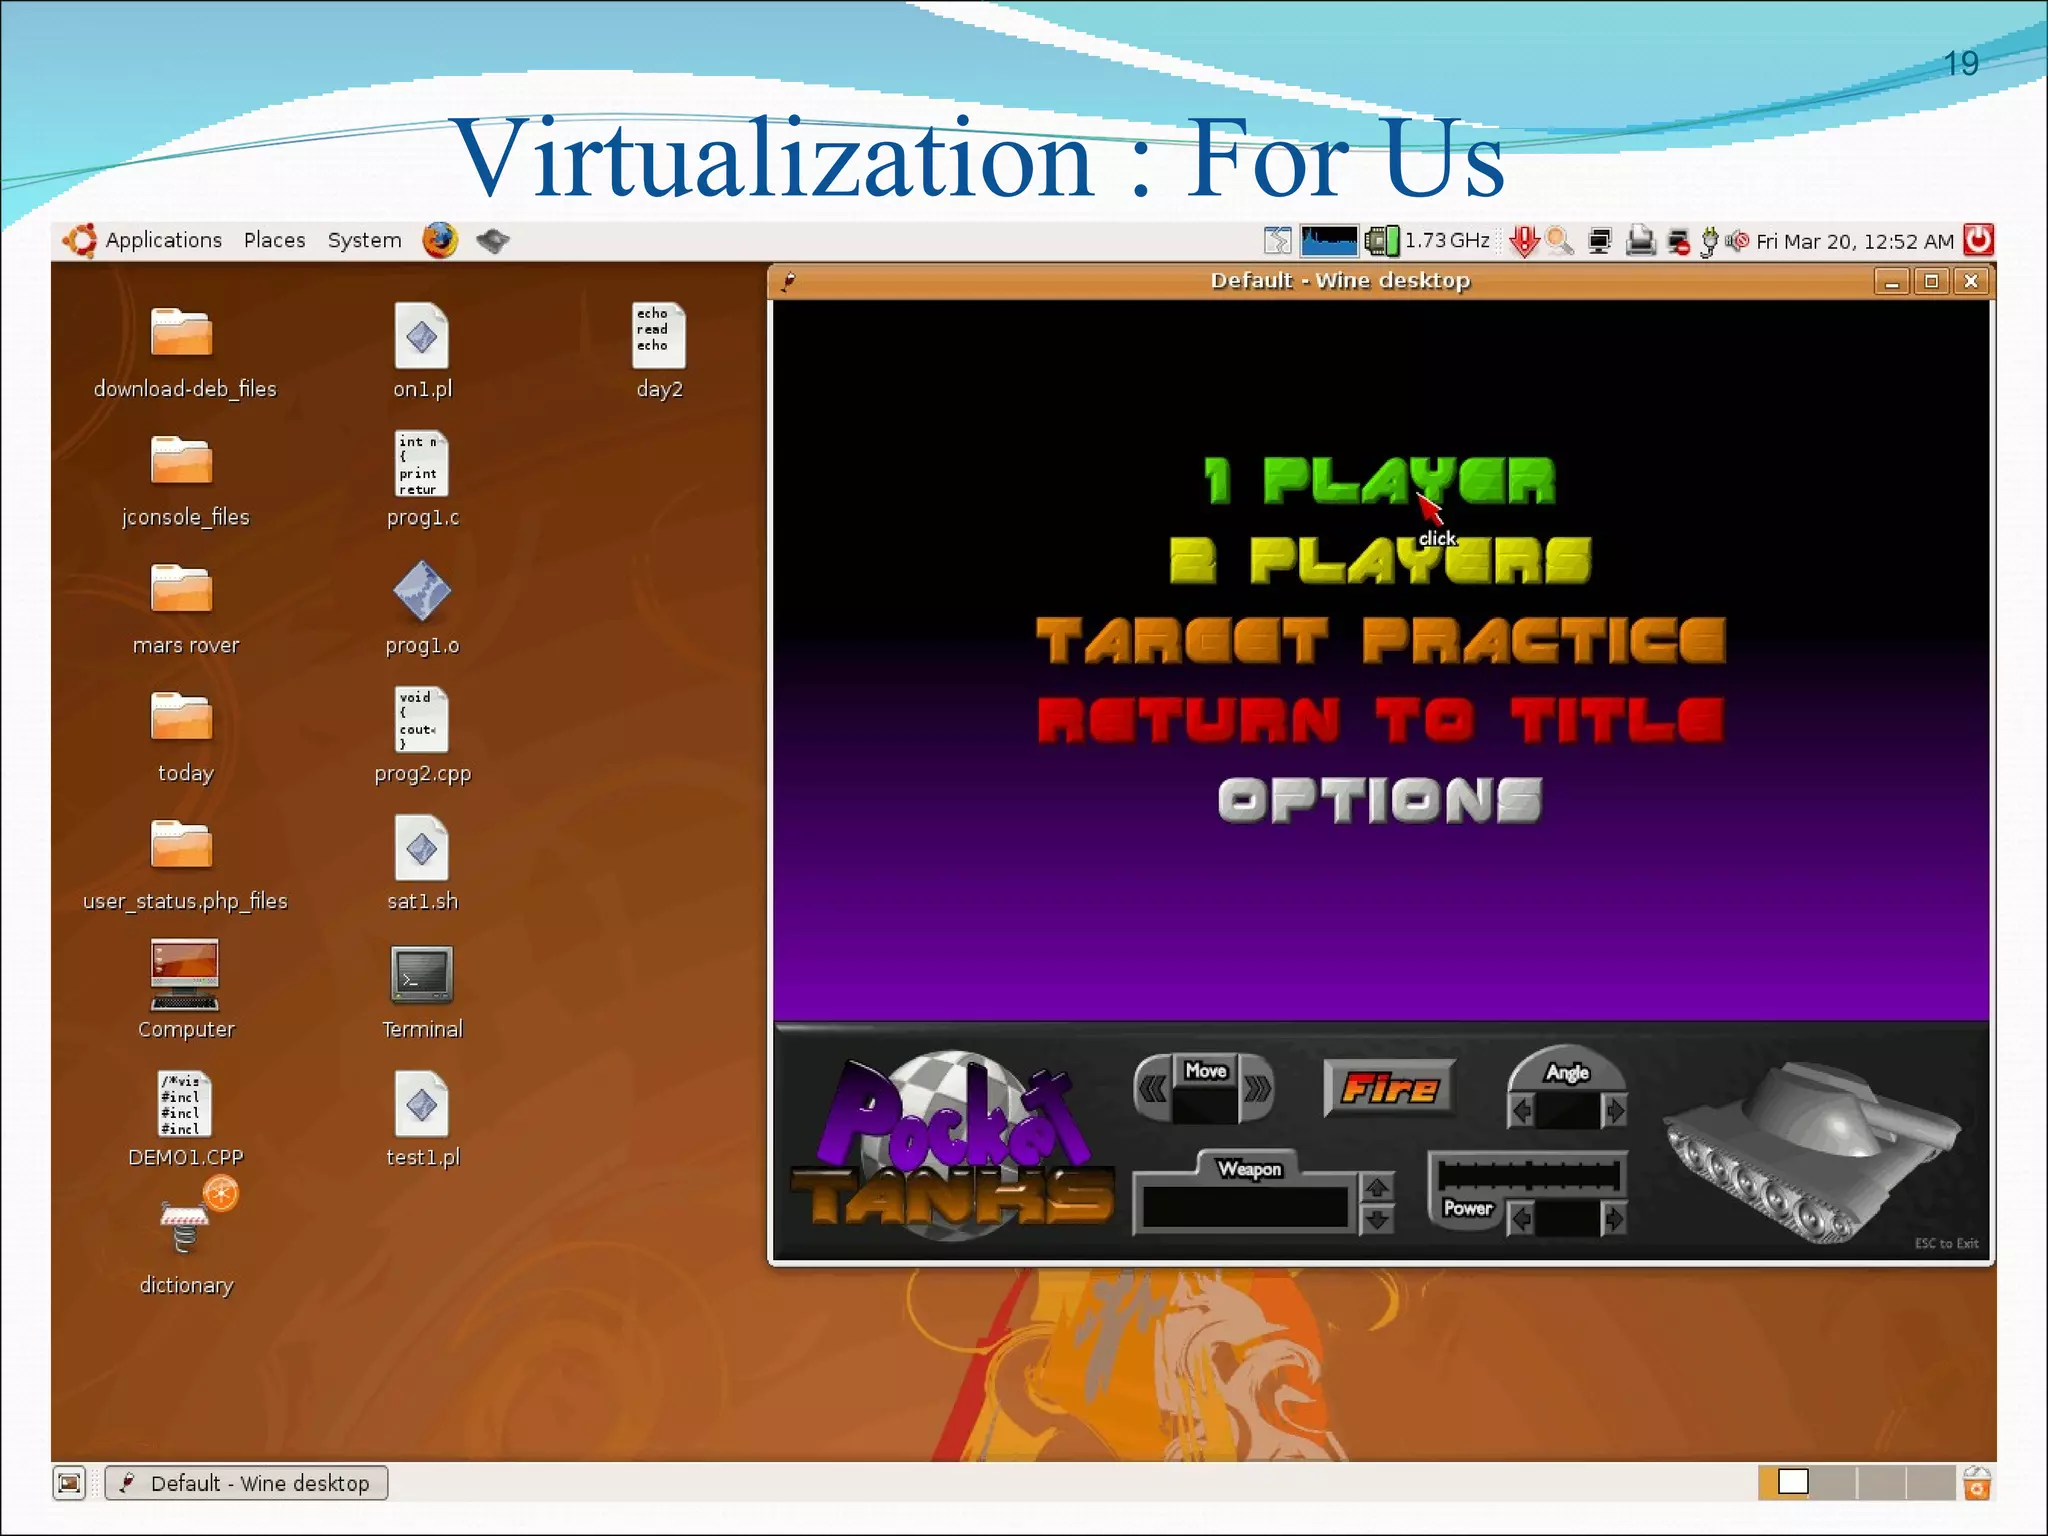This screenshot has width=2048, height=1536.
Task: Decrease Angle with left arrow
Action: pos(1521,1110)
